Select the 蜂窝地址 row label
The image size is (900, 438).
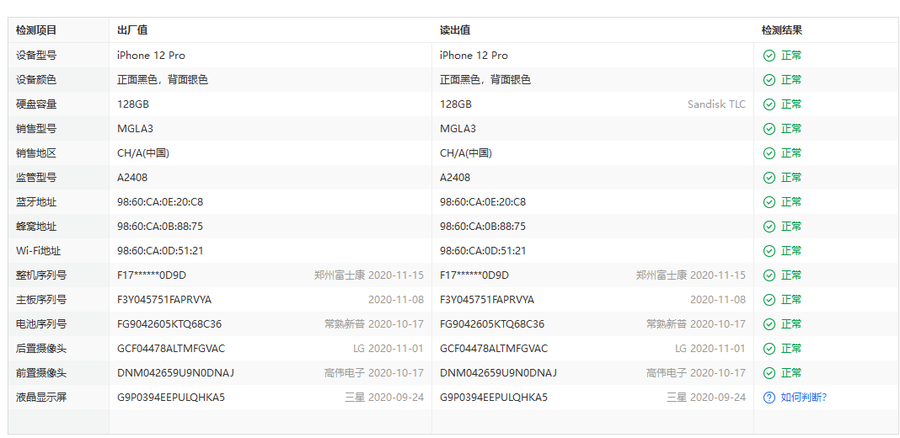point(36,226)
